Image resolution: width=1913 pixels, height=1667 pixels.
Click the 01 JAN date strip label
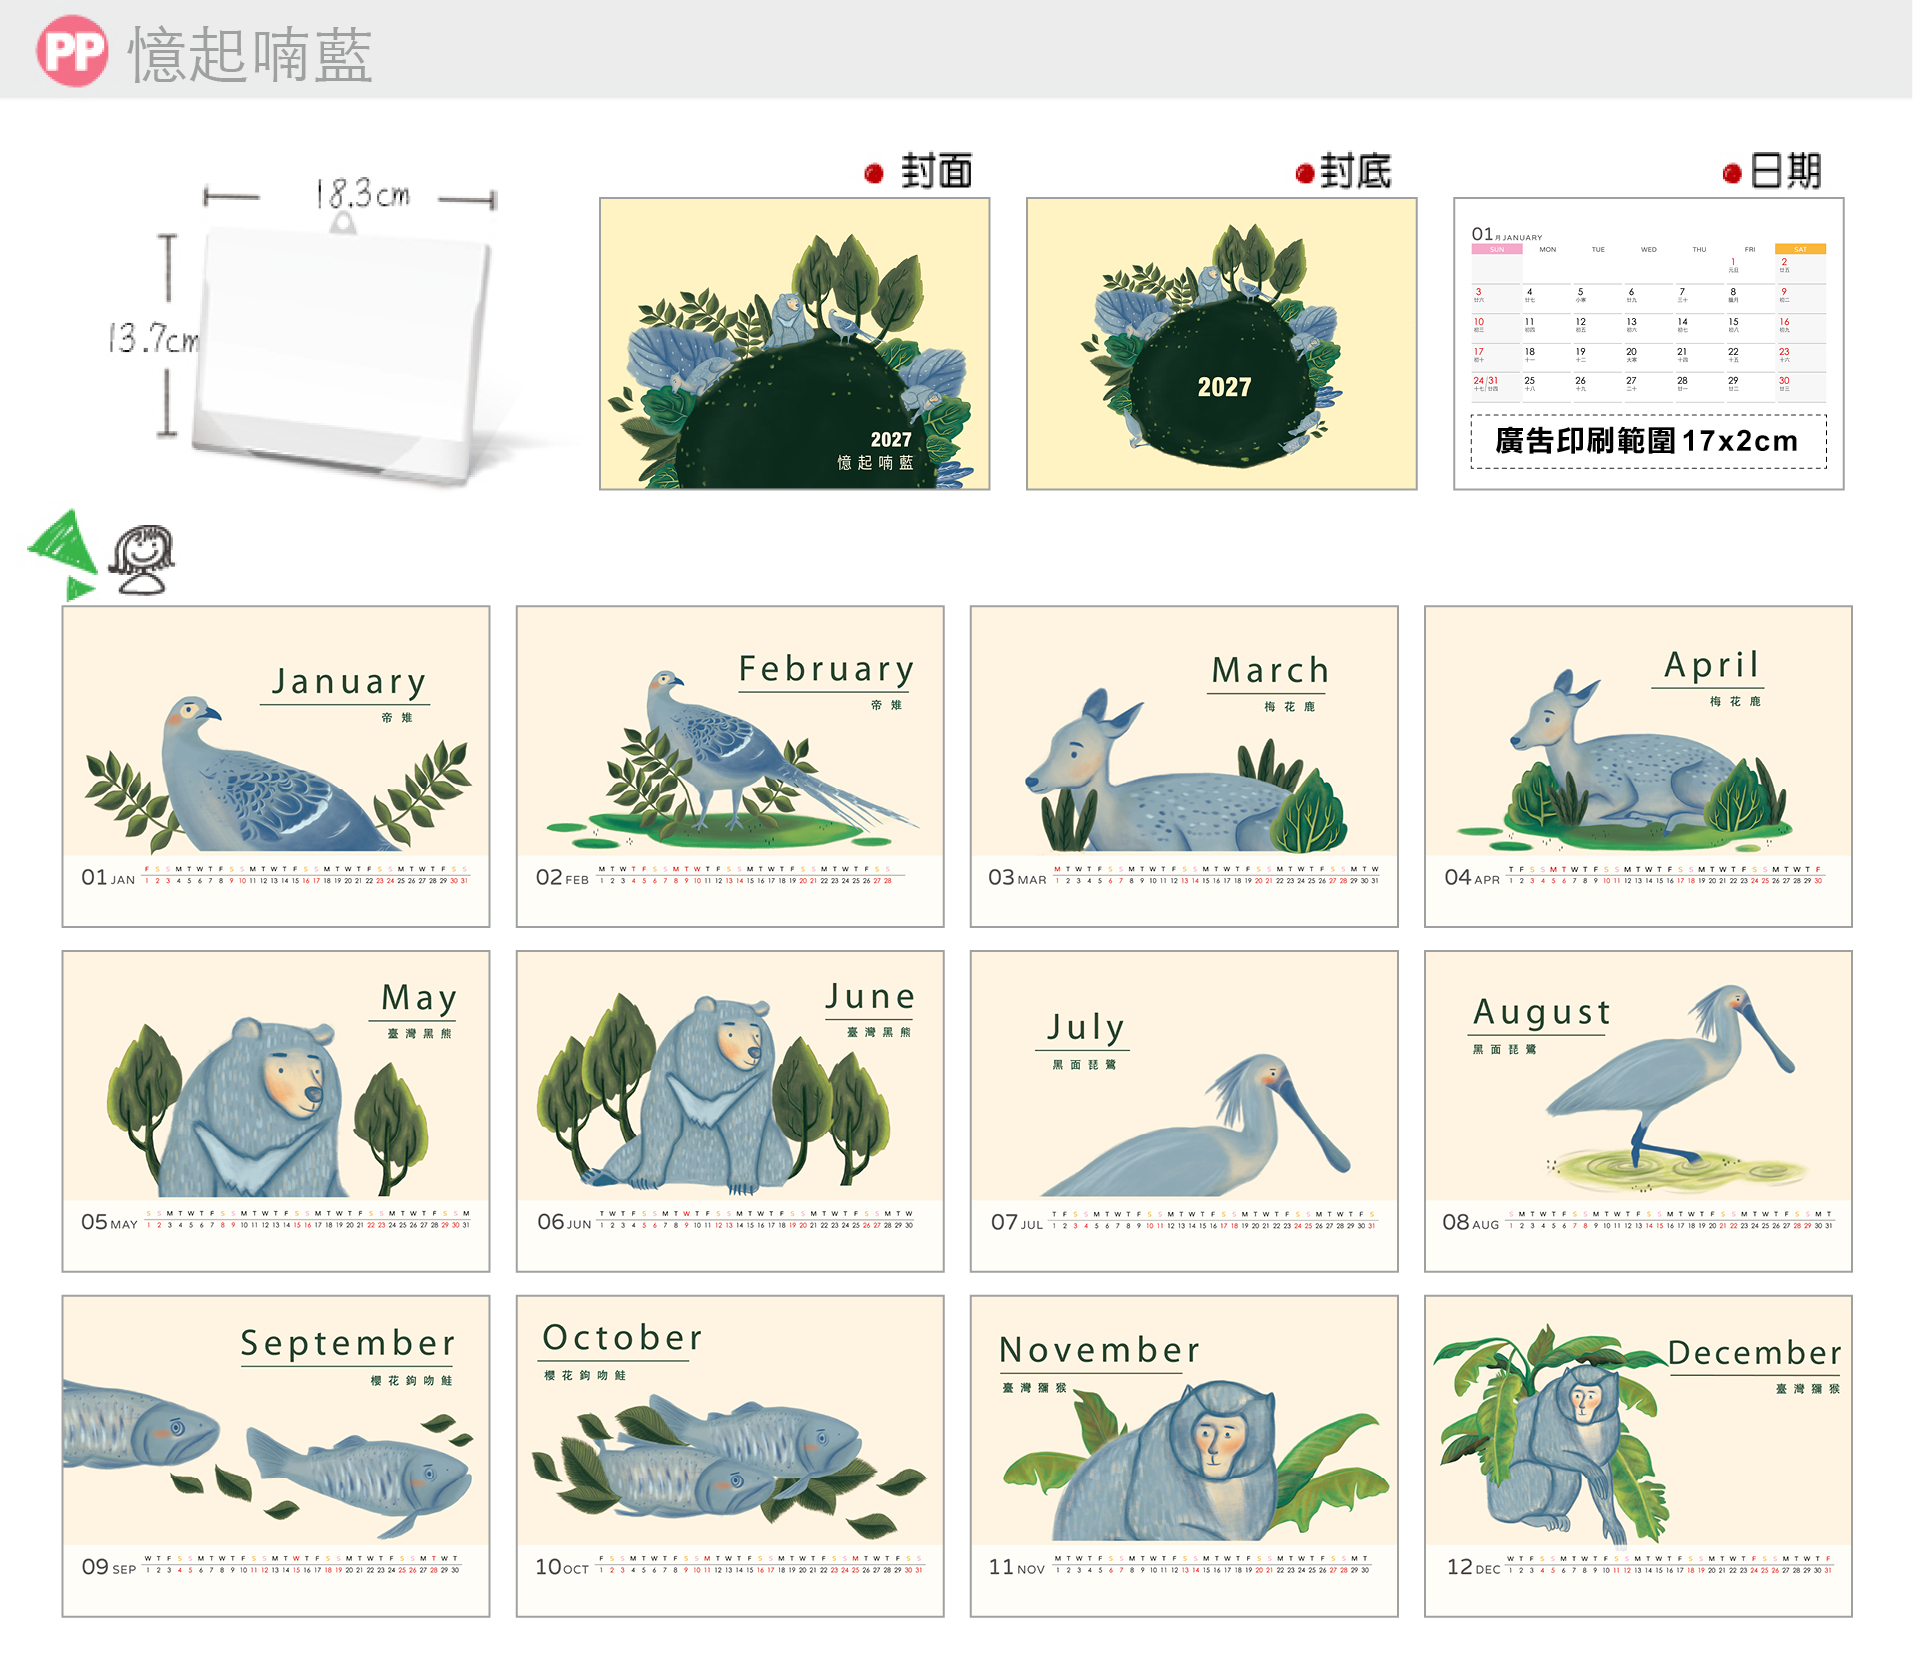[108, 878]
